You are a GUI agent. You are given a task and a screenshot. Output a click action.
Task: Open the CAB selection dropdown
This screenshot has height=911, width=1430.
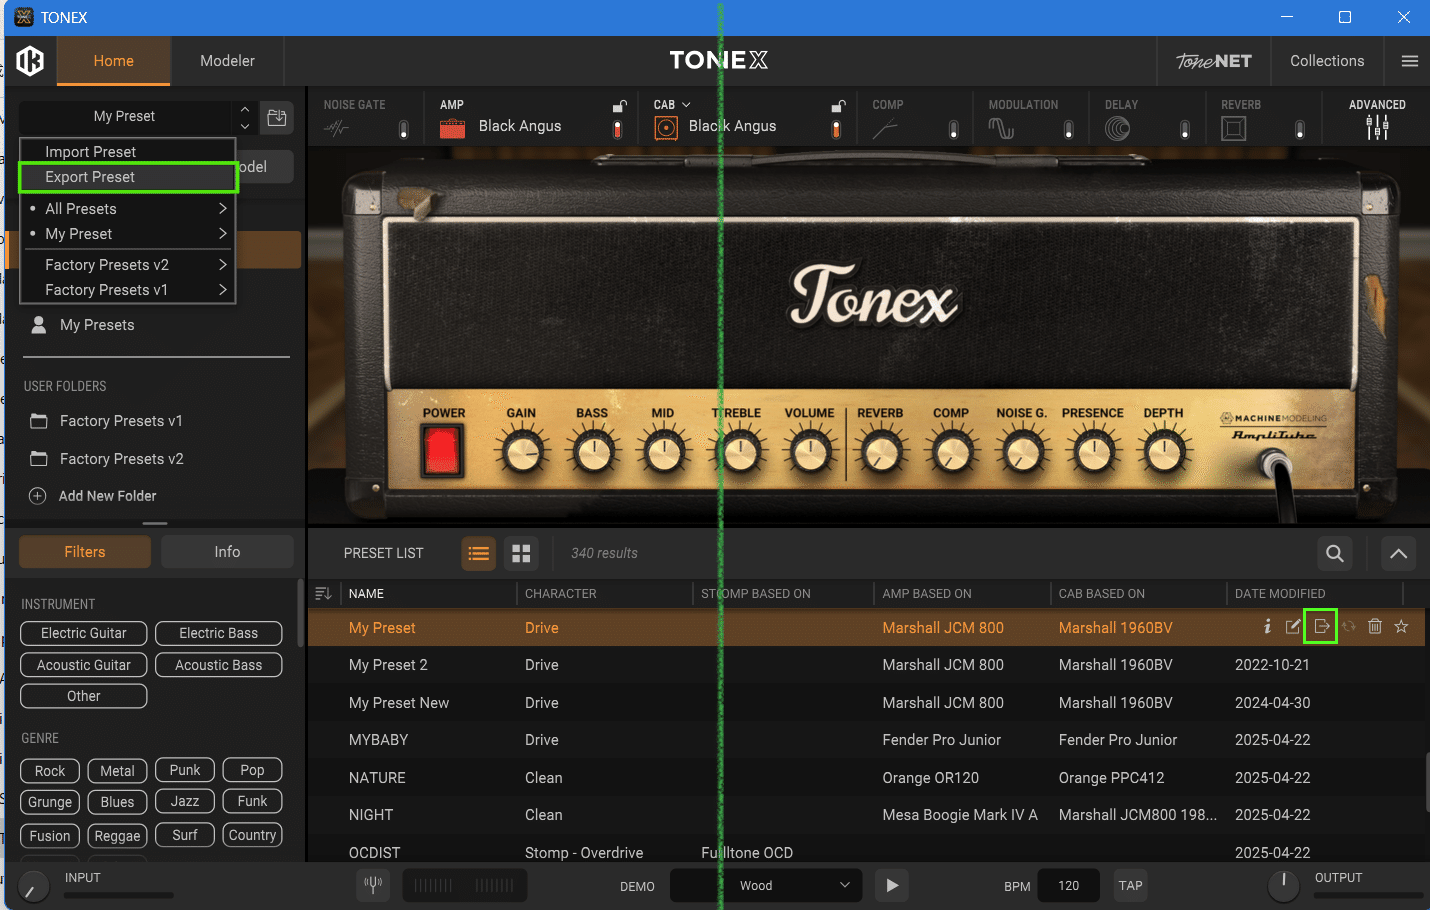point(687,104)
